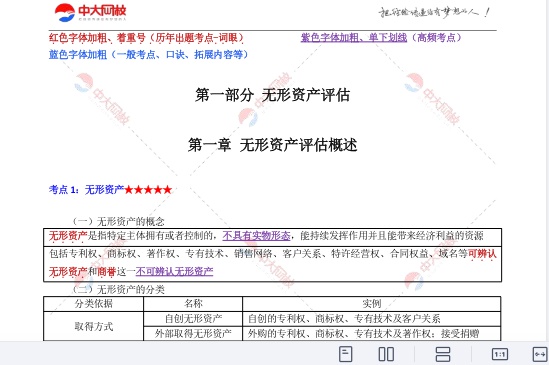Click the red bold 可辨认 text
Image resolution: width=549 pixels, height=365 pixels.
click(482, 254)
